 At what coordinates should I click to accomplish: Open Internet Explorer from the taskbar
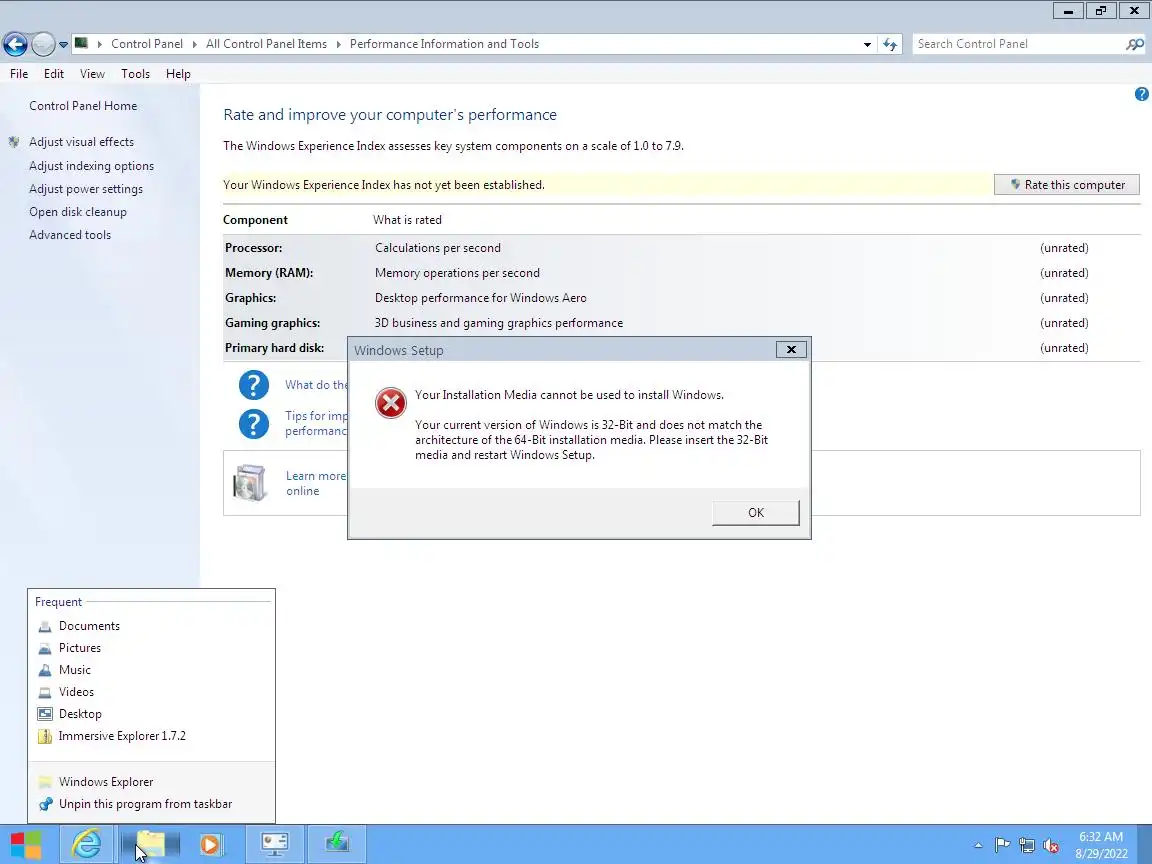coord(86,844)
